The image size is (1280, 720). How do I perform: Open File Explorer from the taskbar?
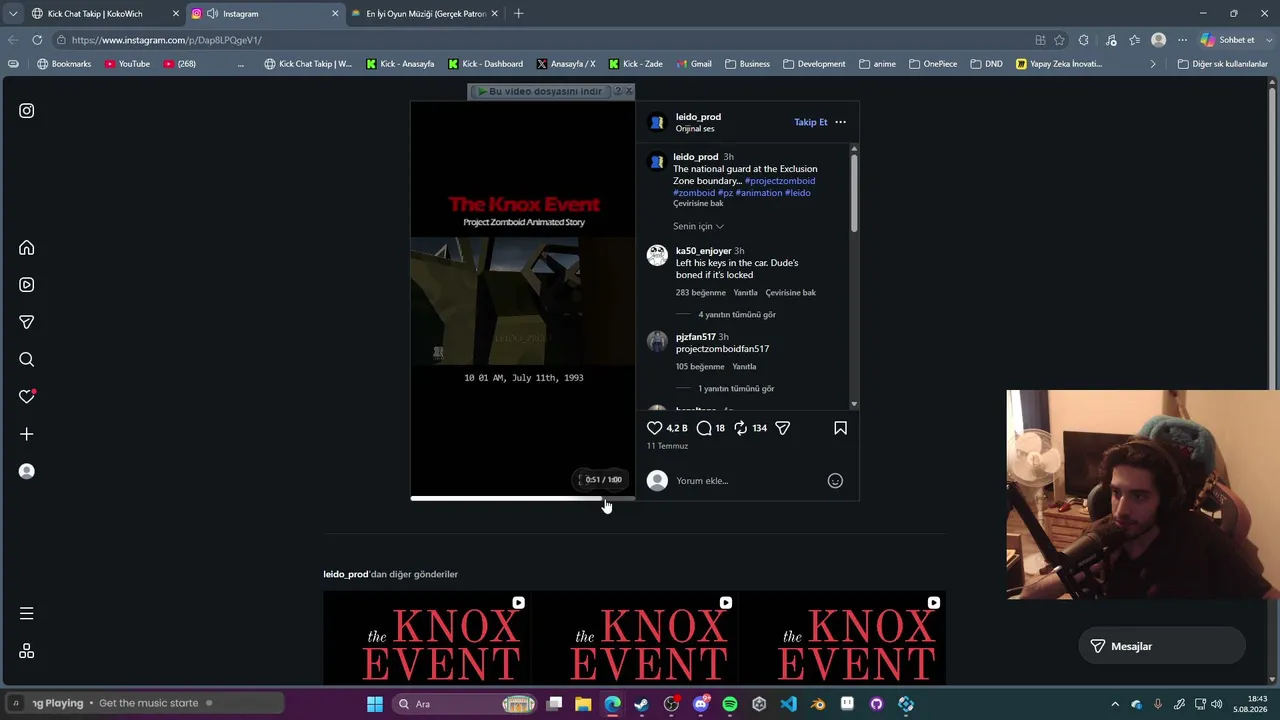pos(583,704)
